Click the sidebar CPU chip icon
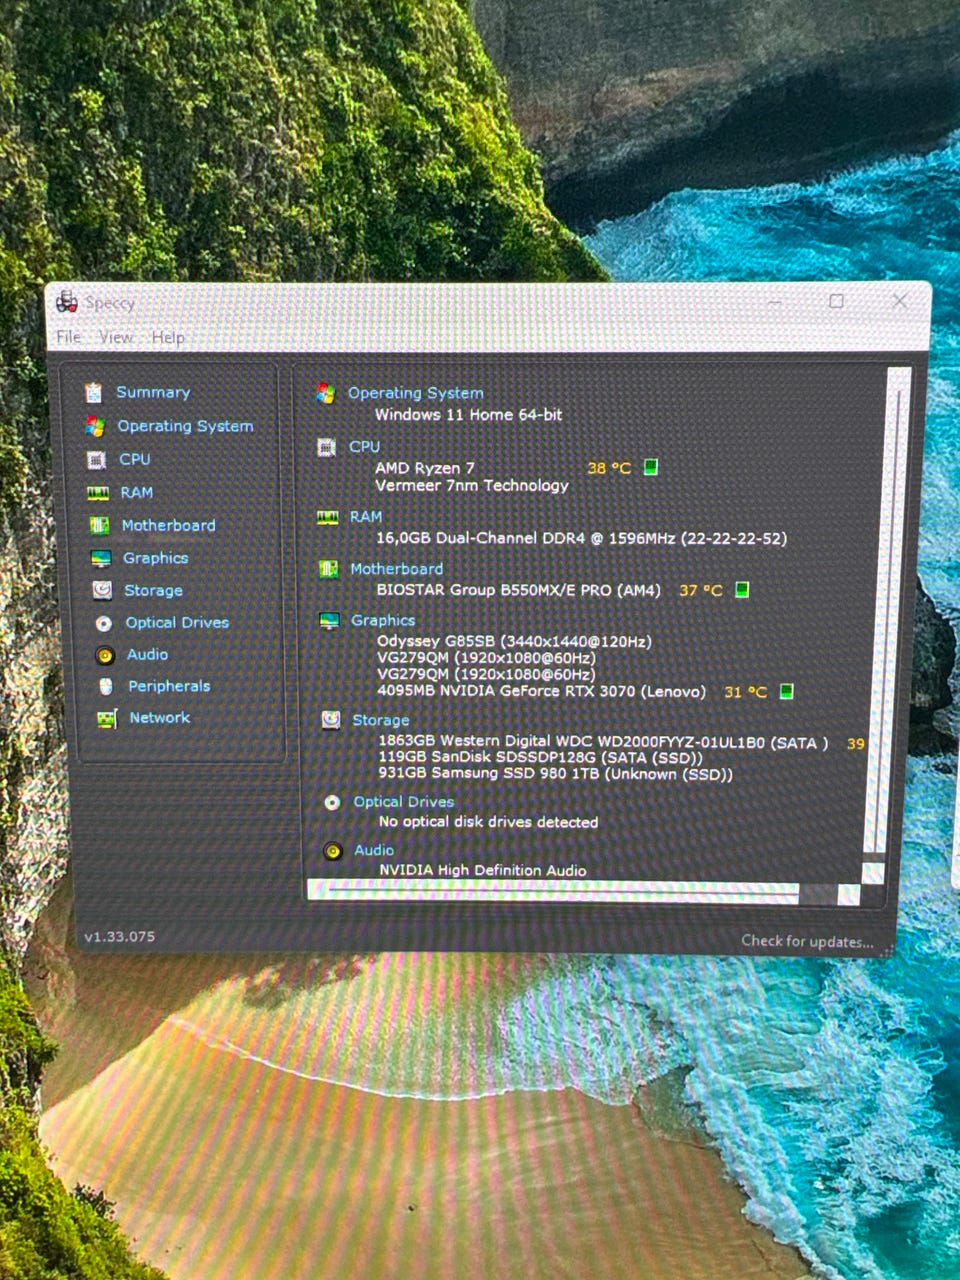Image resolution: width=960 pixels, height=1280 pixels. click(96, 460)
